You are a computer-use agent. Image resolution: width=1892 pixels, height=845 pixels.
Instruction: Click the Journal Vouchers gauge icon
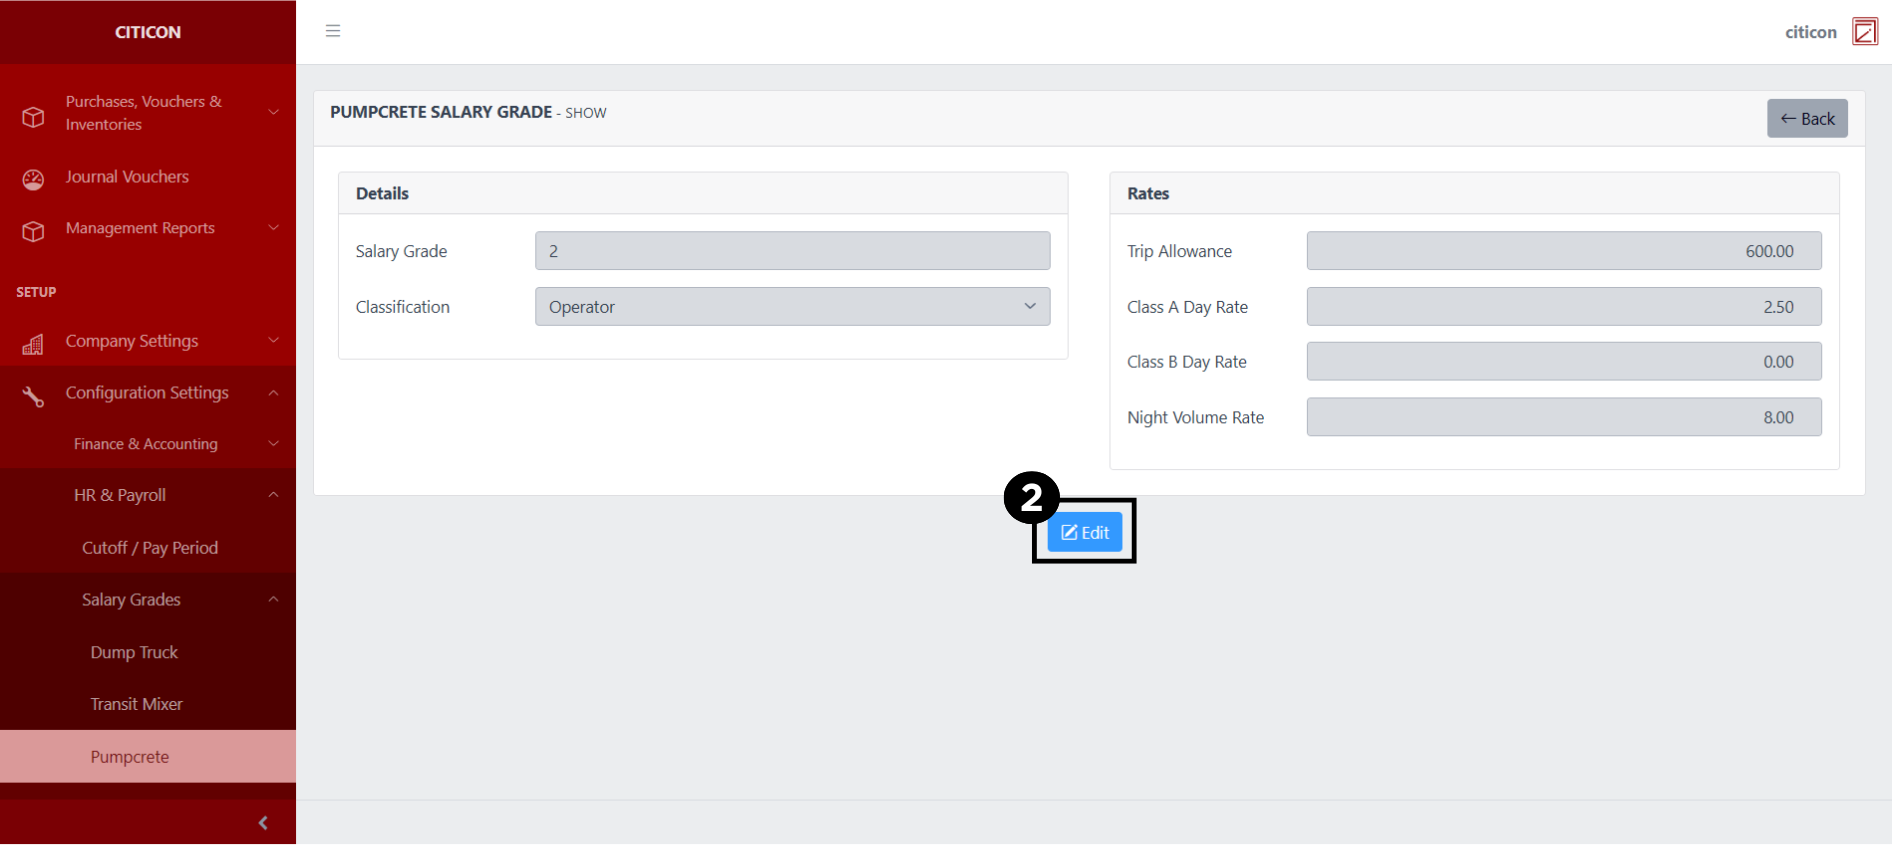click(33, 179)
